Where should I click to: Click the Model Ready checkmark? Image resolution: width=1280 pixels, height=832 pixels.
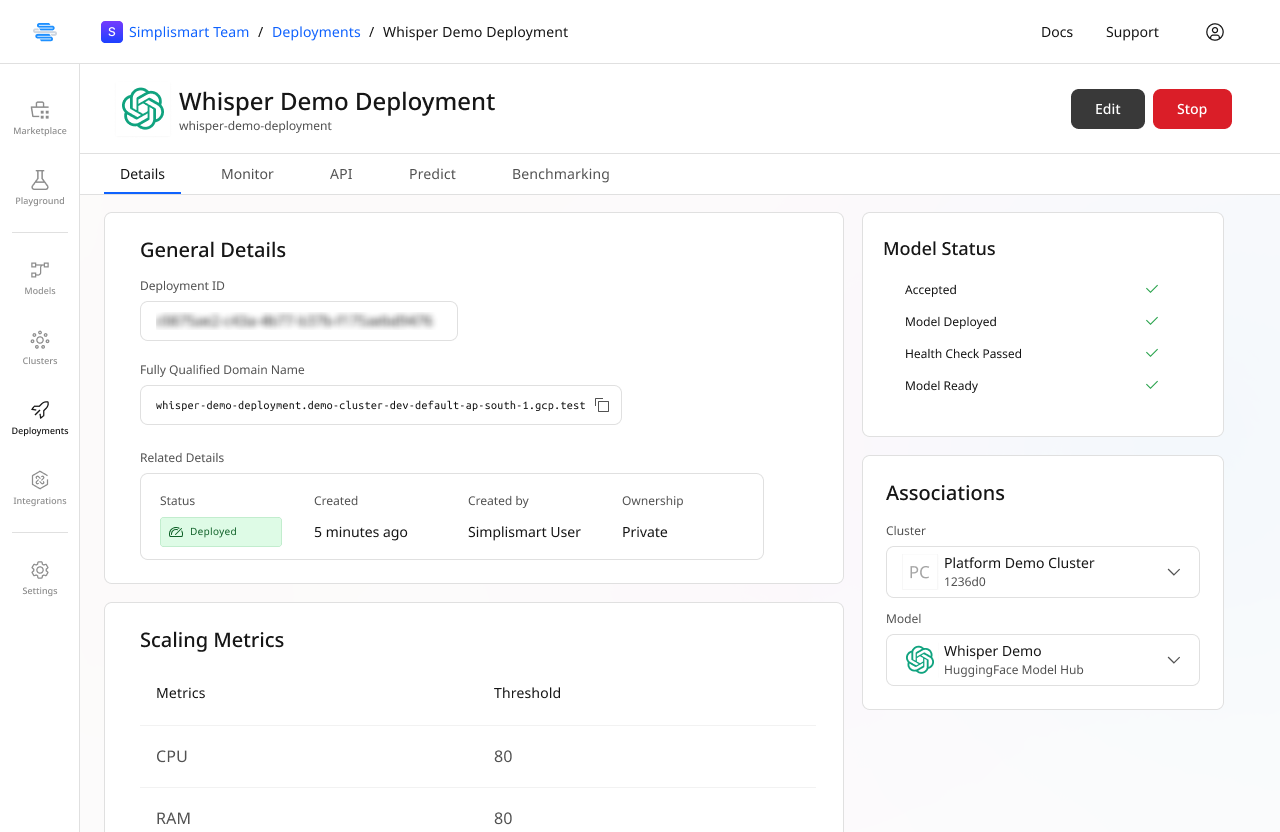[x=1152, y=385]
